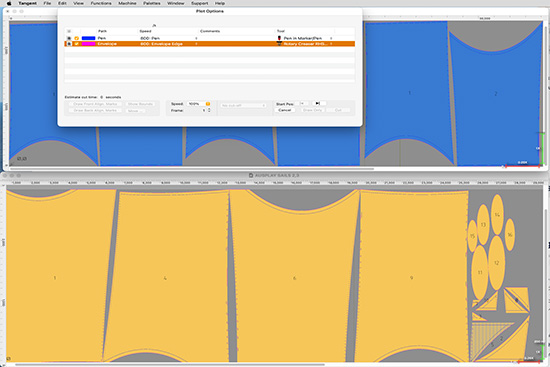Select oval panel 14 in lower layout
Viewport: 550px width, 367px height.
(x=497, y=214)
